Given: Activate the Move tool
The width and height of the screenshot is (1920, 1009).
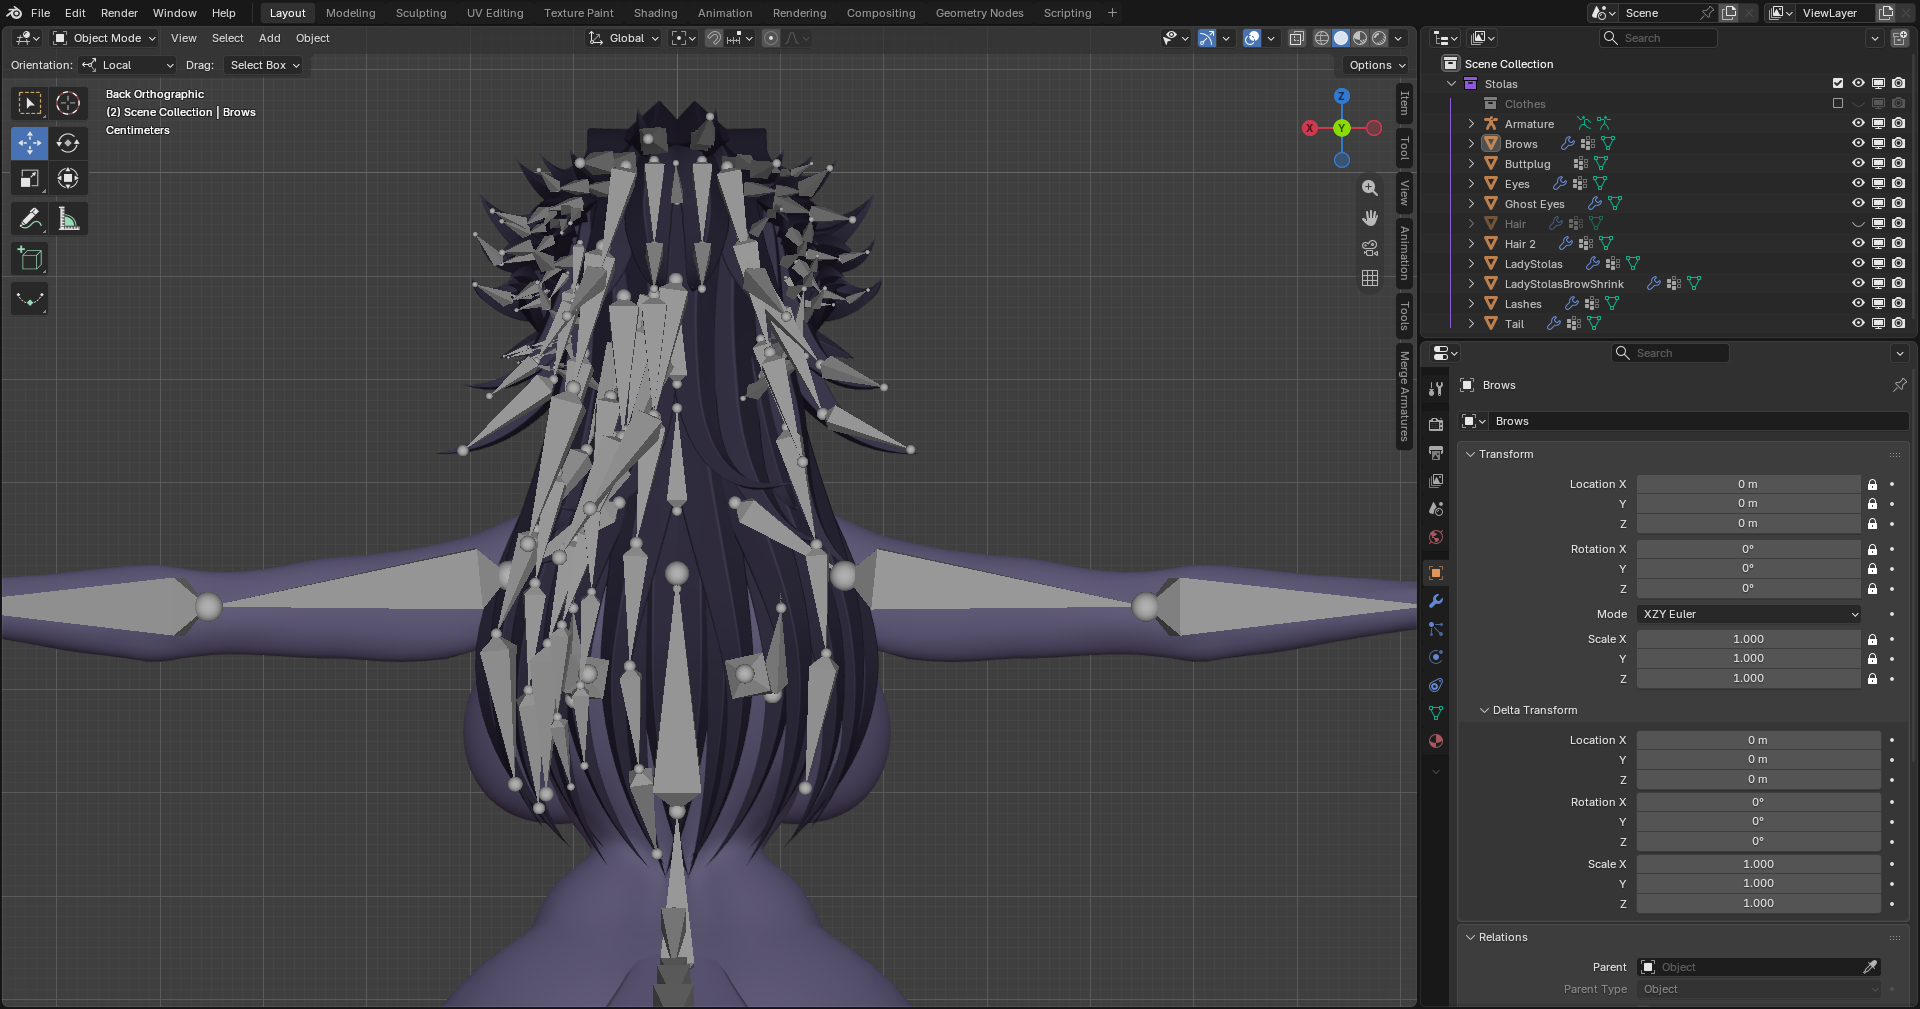Looking at the screenshot, I should pyautogui.click(x=30, y=143).
